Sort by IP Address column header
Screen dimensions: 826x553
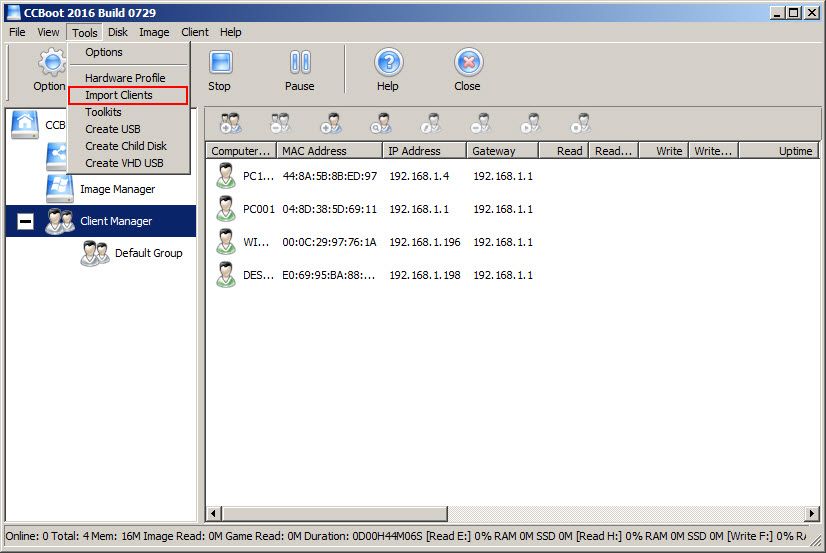pyautogui.click(x=425, y=151)
